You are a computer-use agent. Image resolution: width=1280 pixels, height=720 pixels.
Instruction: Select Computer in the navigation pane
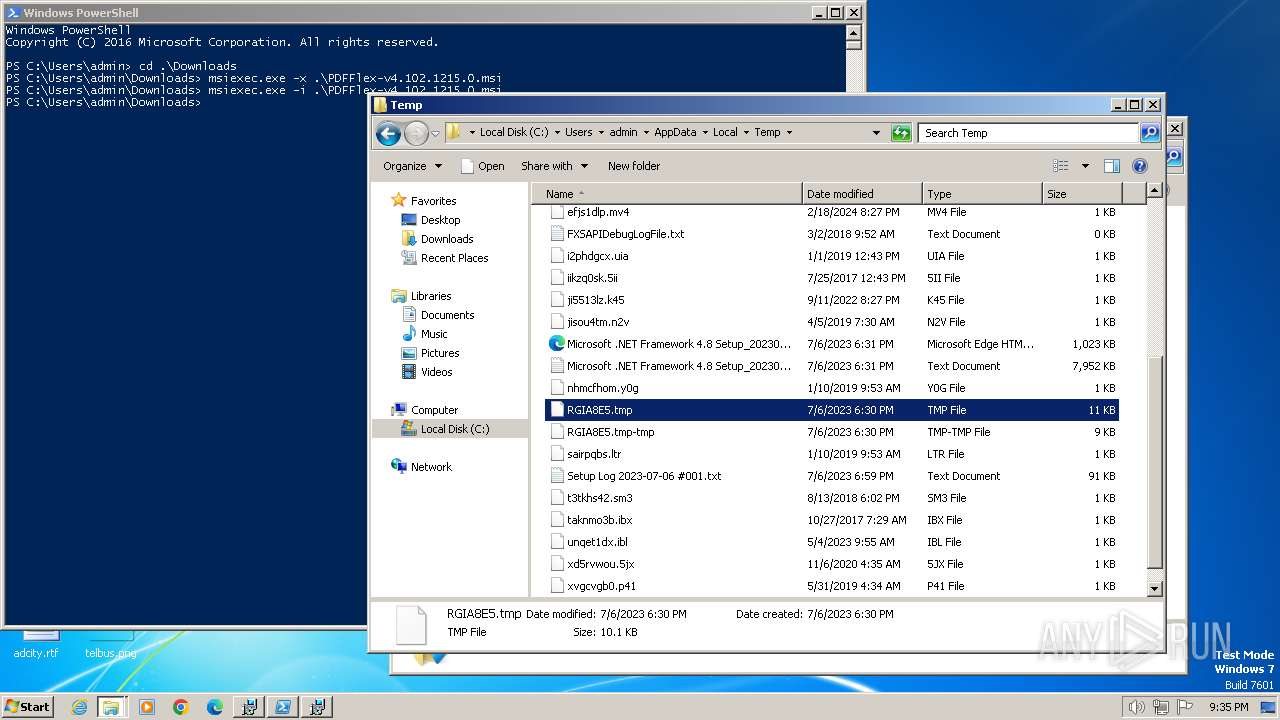pos(434,410)
